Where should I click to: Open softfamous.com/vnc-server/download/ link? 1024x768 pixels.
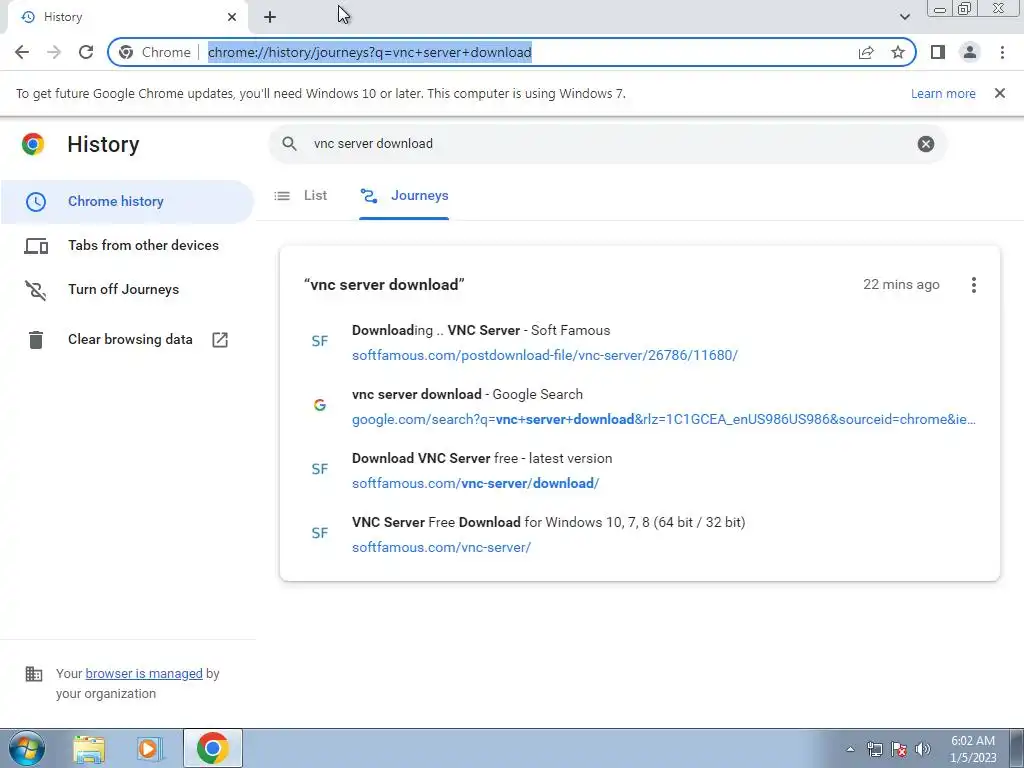tap(475, 483)
